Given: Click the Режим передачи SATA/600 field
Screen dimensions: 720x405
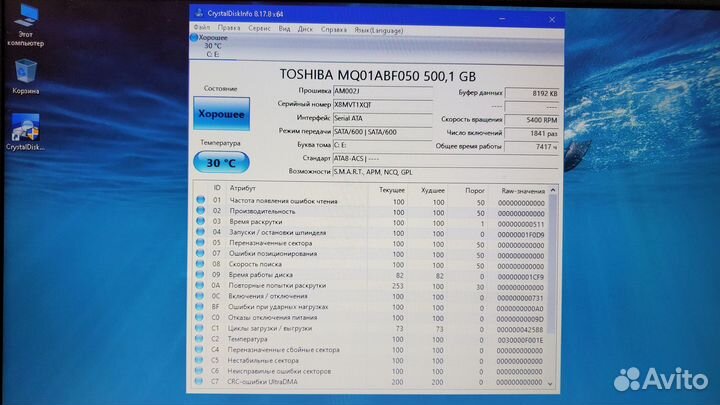Looking at the screenshot, I should [382, 132].
